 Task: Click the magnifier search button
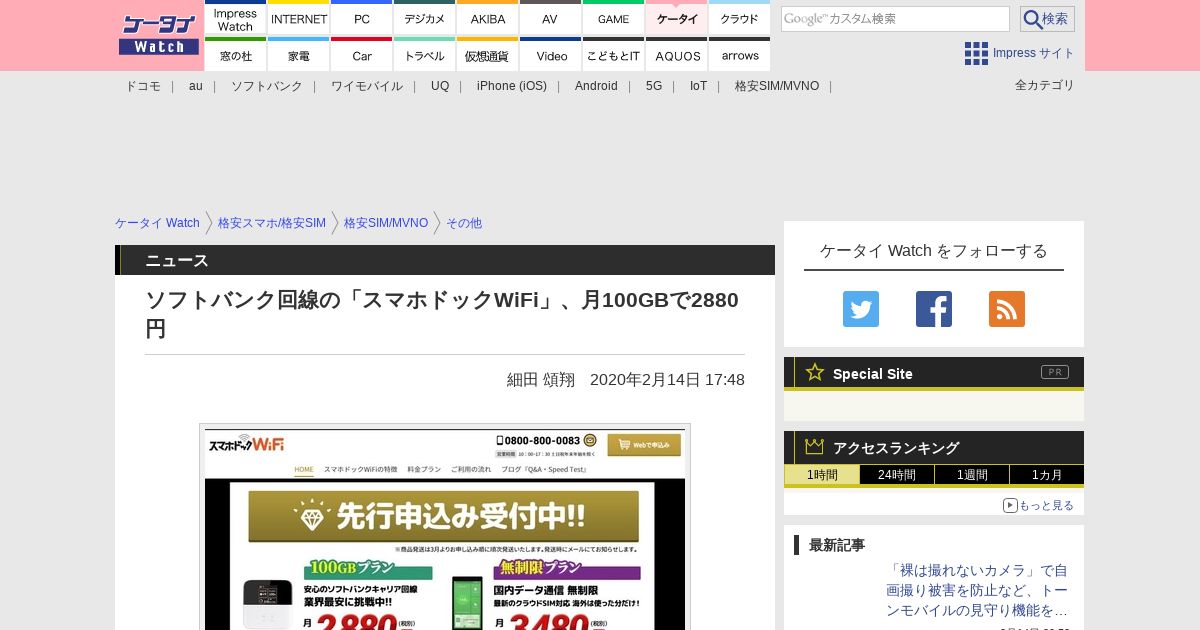pyautogui.click(x=1047, y=19)
